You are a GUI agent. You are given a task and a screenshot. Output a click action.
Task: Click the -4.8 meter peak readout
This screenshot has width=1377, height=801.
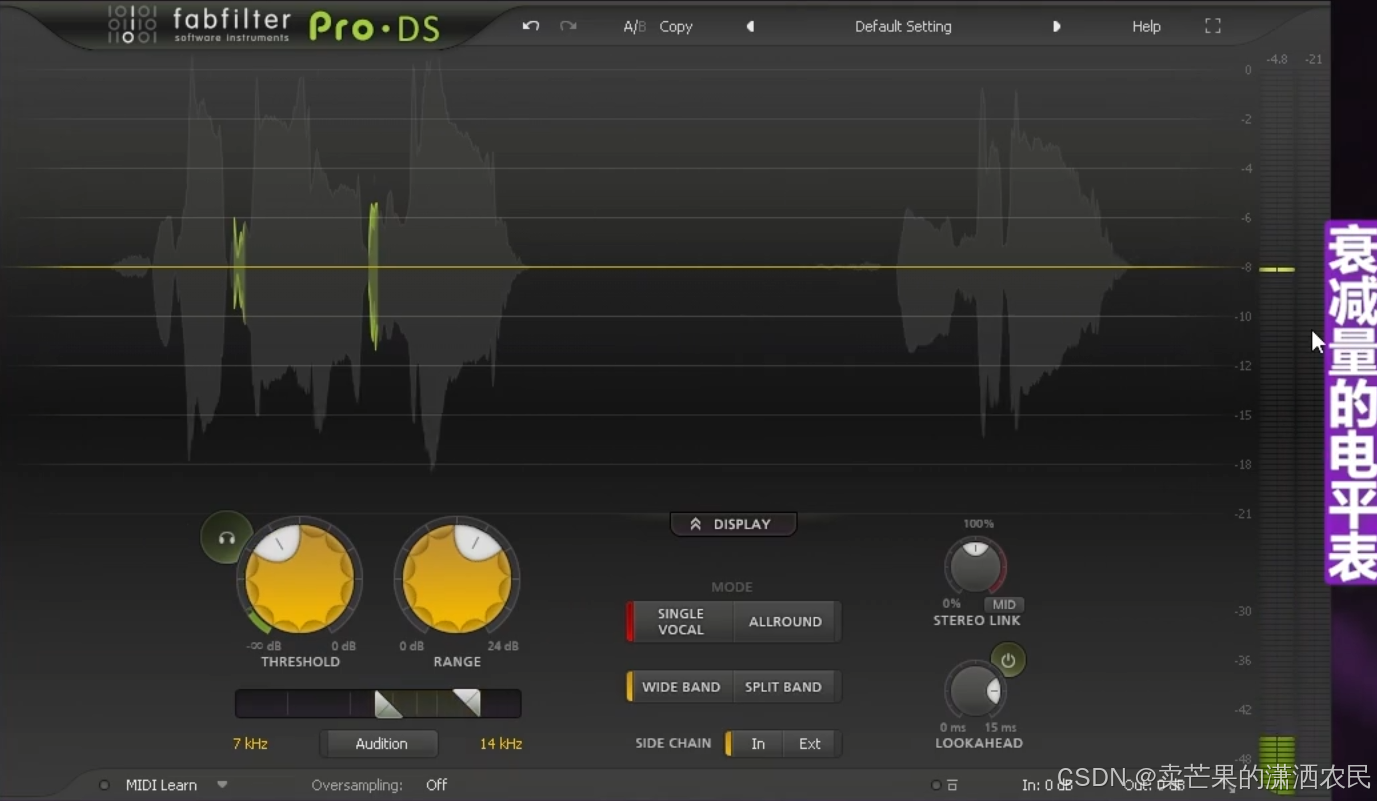1277,59
